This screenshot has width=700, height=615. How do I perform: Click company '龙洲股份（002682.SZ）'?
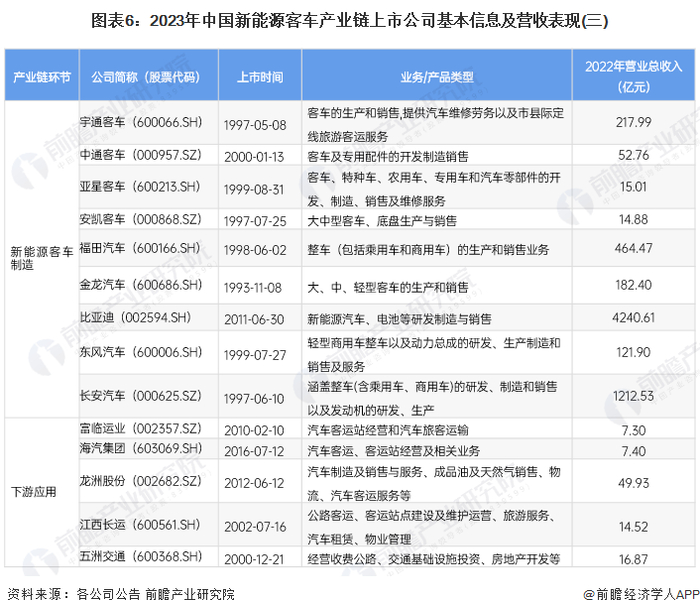click(x=141, y=481)
